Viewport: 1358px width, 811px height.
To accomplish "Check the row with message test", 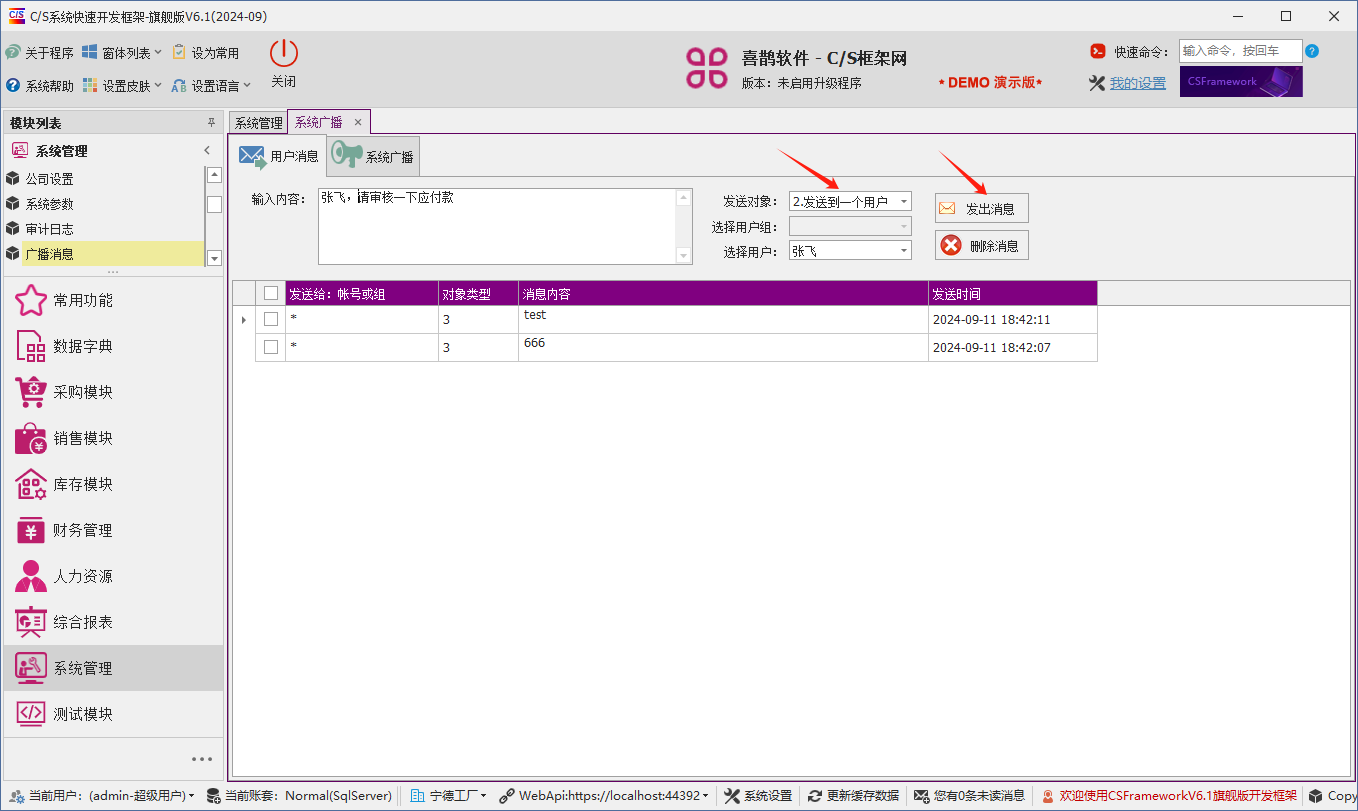I will (271, 319).
